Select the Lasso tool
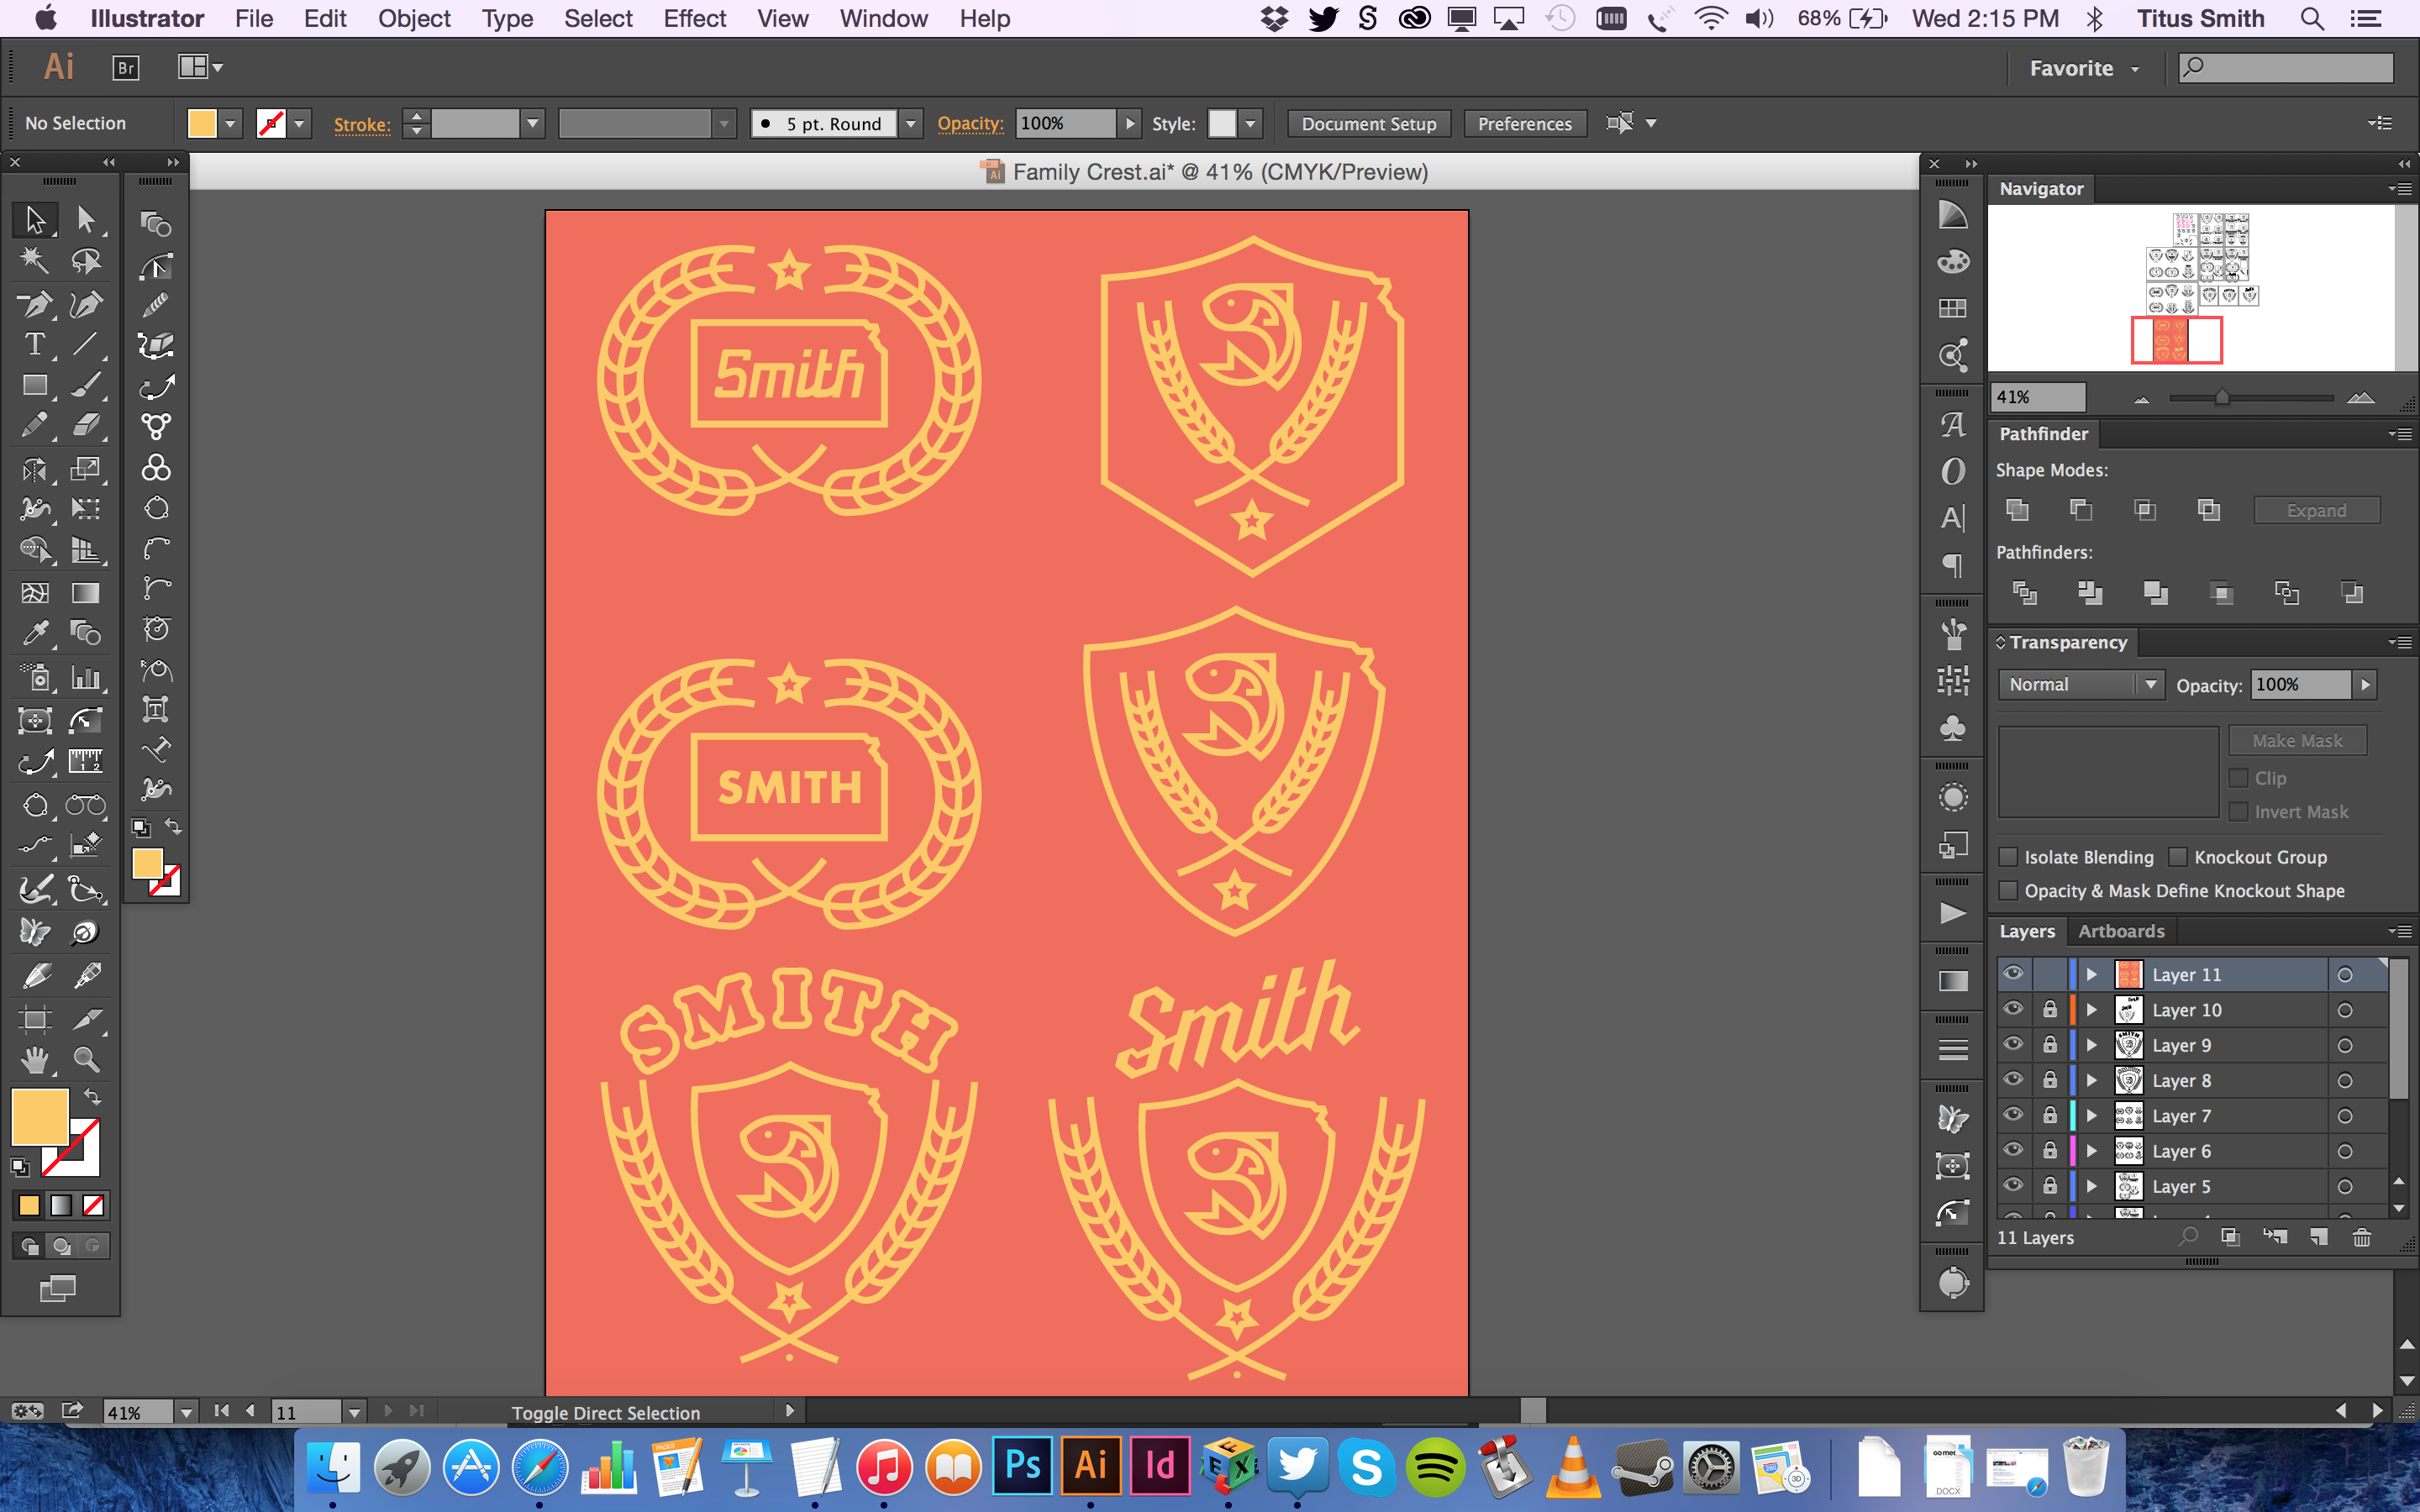 86,261
